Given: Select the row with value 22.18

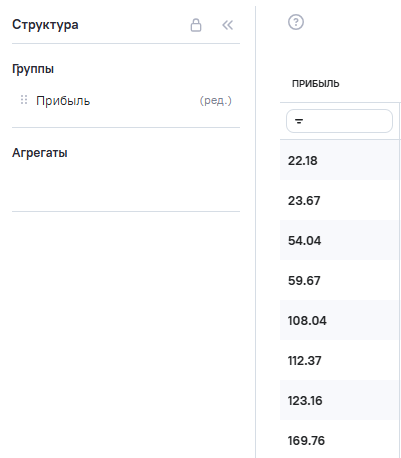Looking at the screenshot, I should (x=340, y=160).
